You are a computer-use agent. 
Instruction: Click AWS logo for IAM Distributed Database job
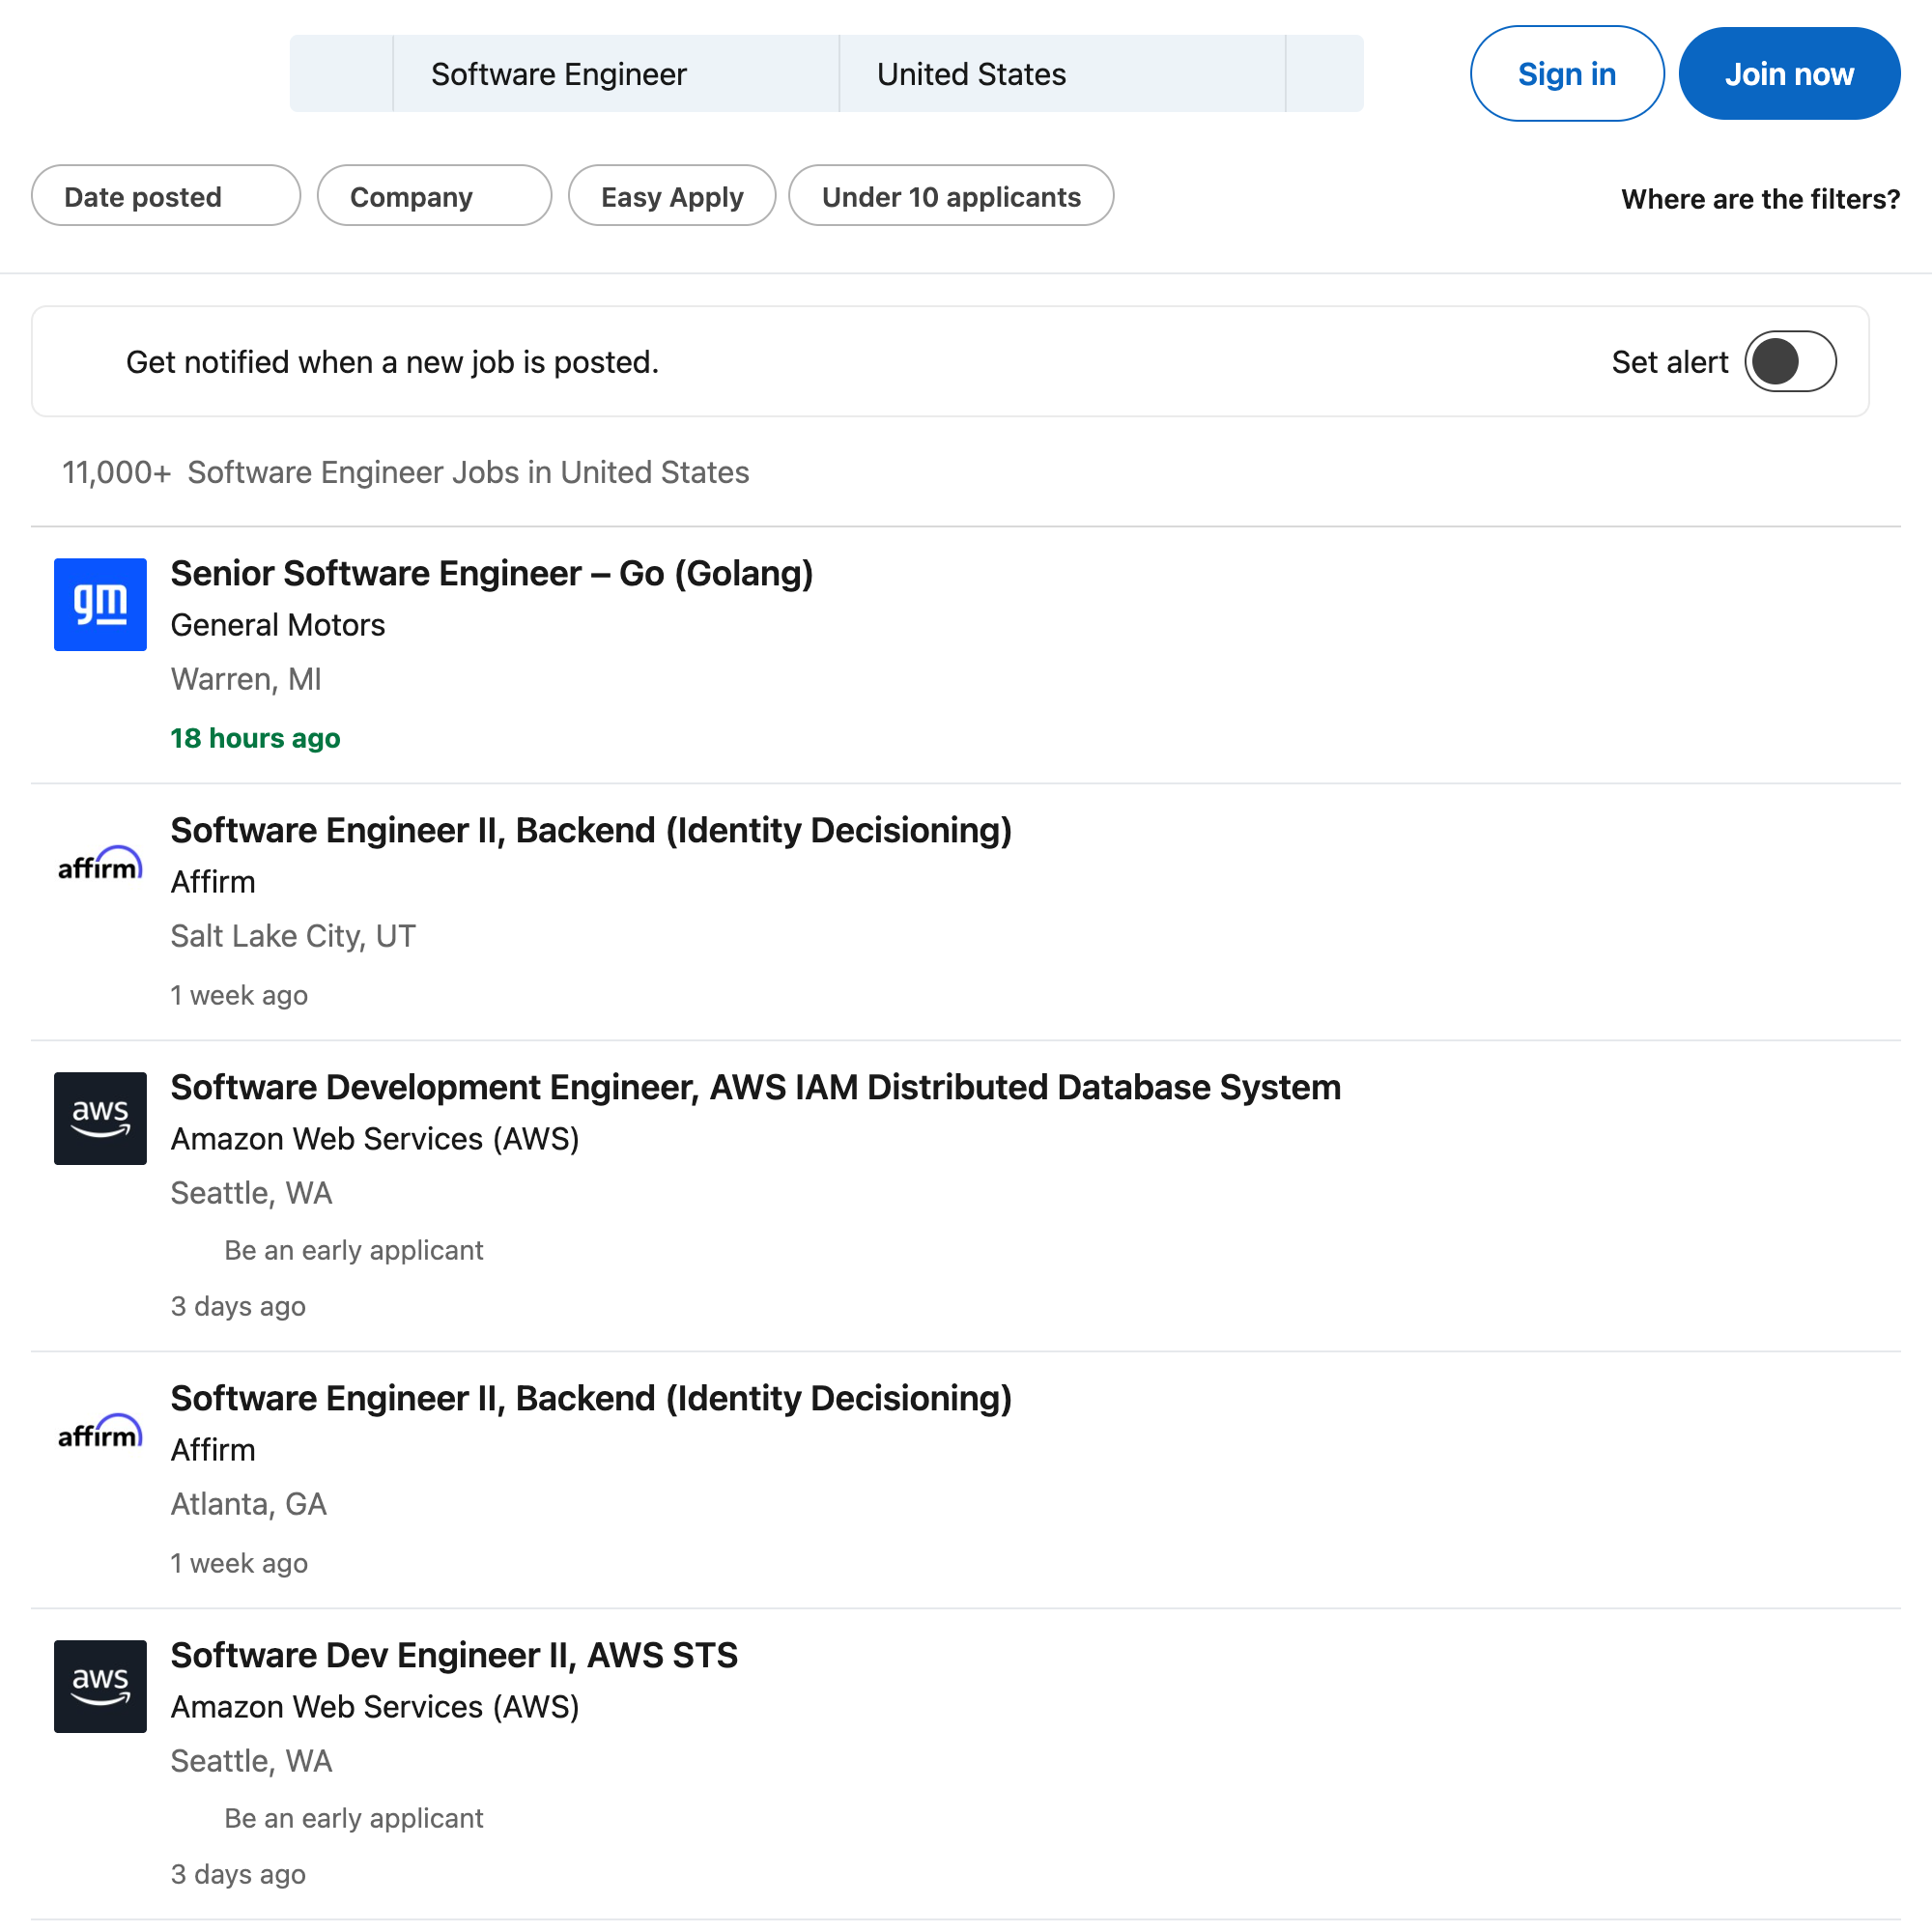[x=100, y=1118]
